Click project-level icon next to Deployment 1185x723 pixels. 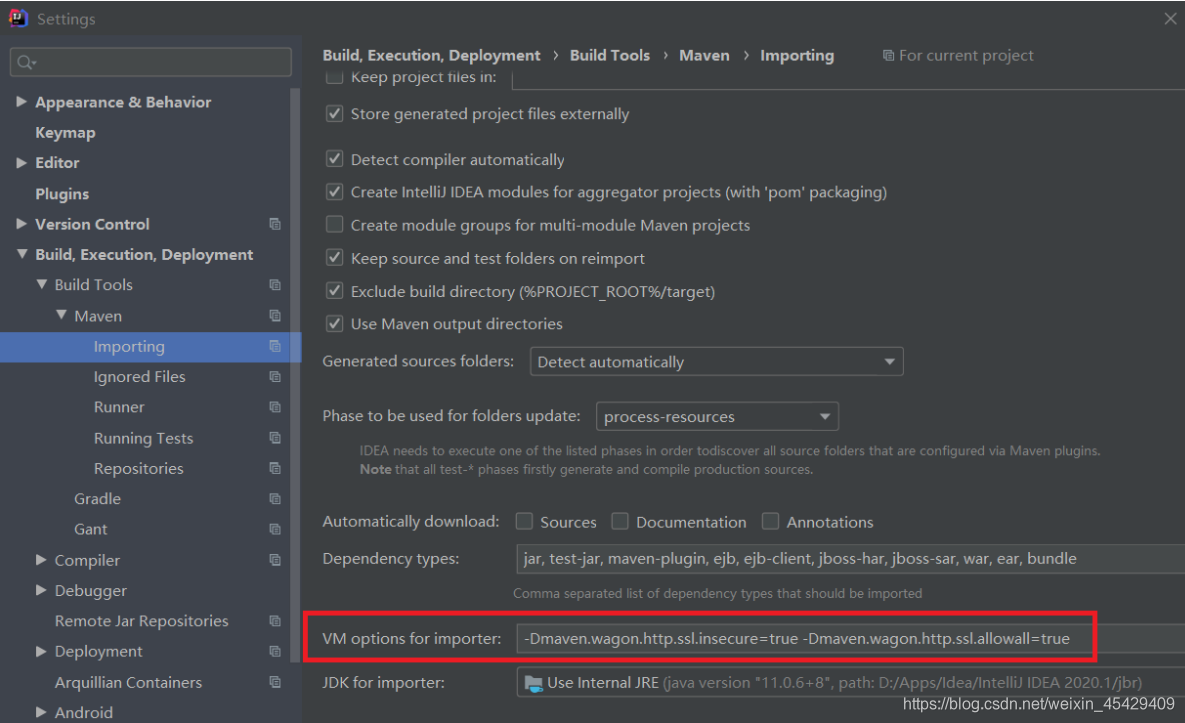275,651
